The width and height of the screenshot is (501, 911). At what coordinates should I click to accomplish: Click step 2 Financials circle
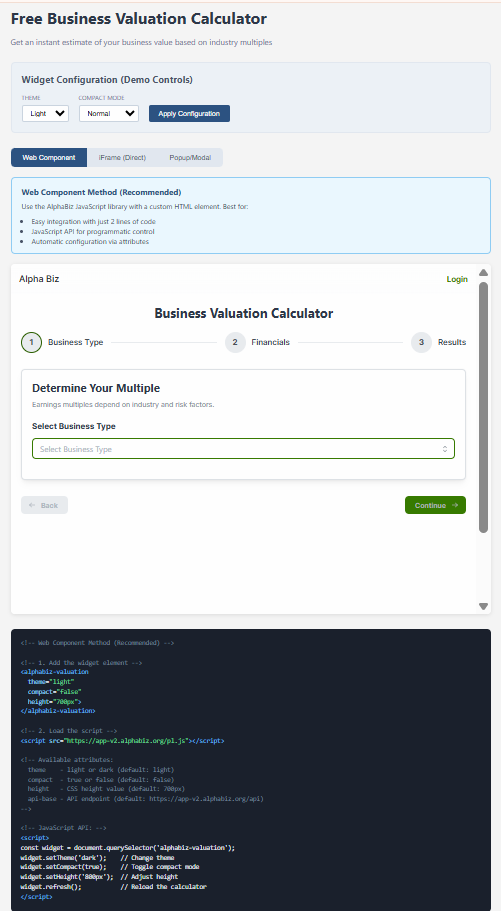[235, 342]
